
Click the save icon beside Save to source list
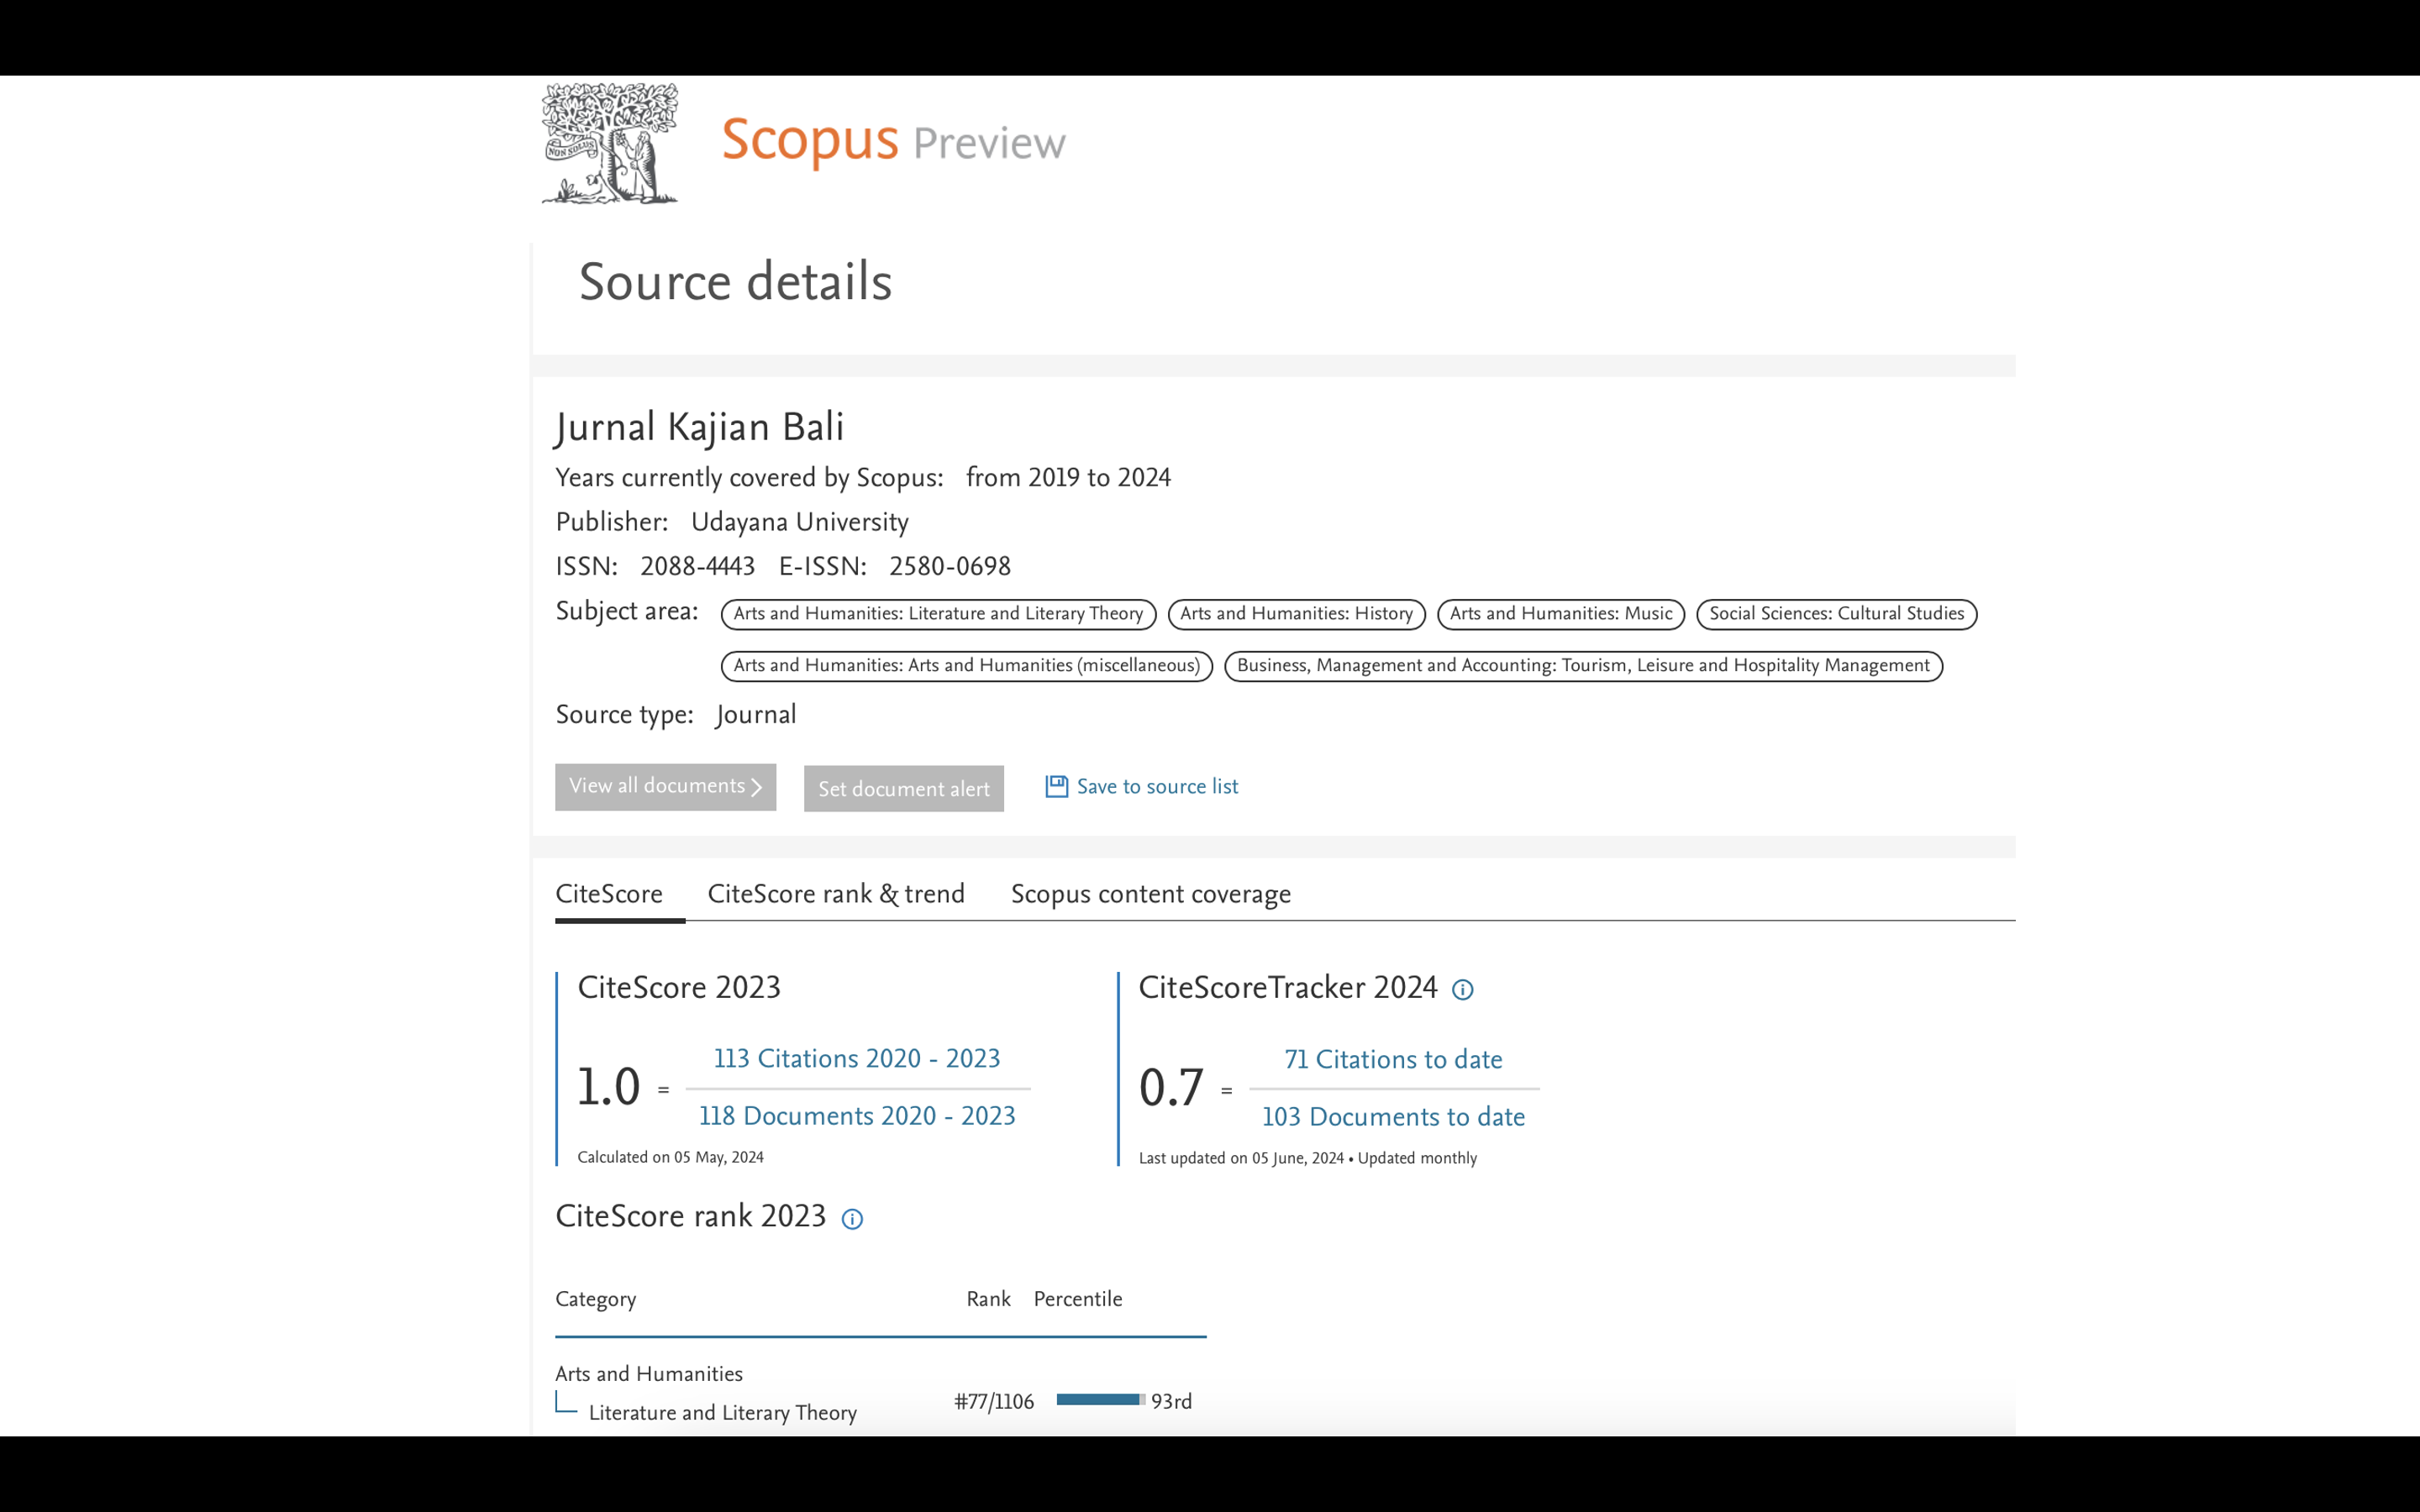tap(1056, 786)
